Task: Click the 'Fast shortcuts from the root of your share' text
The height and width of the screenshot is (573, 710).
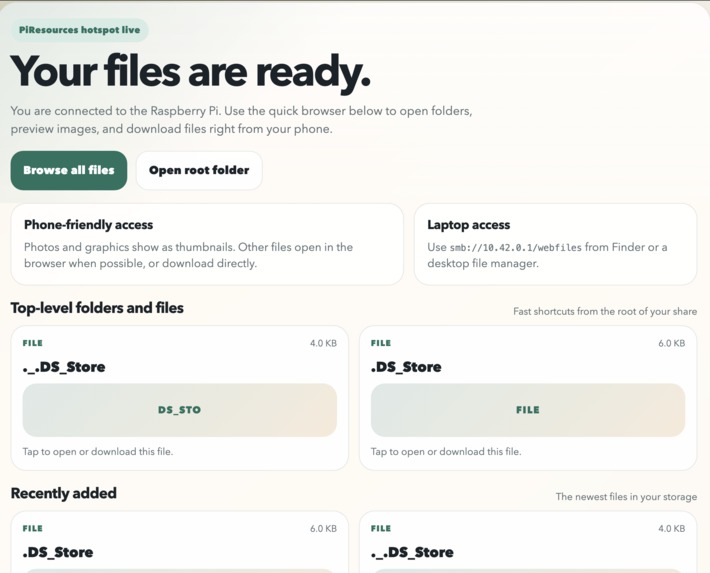Action: coord(605,312)
